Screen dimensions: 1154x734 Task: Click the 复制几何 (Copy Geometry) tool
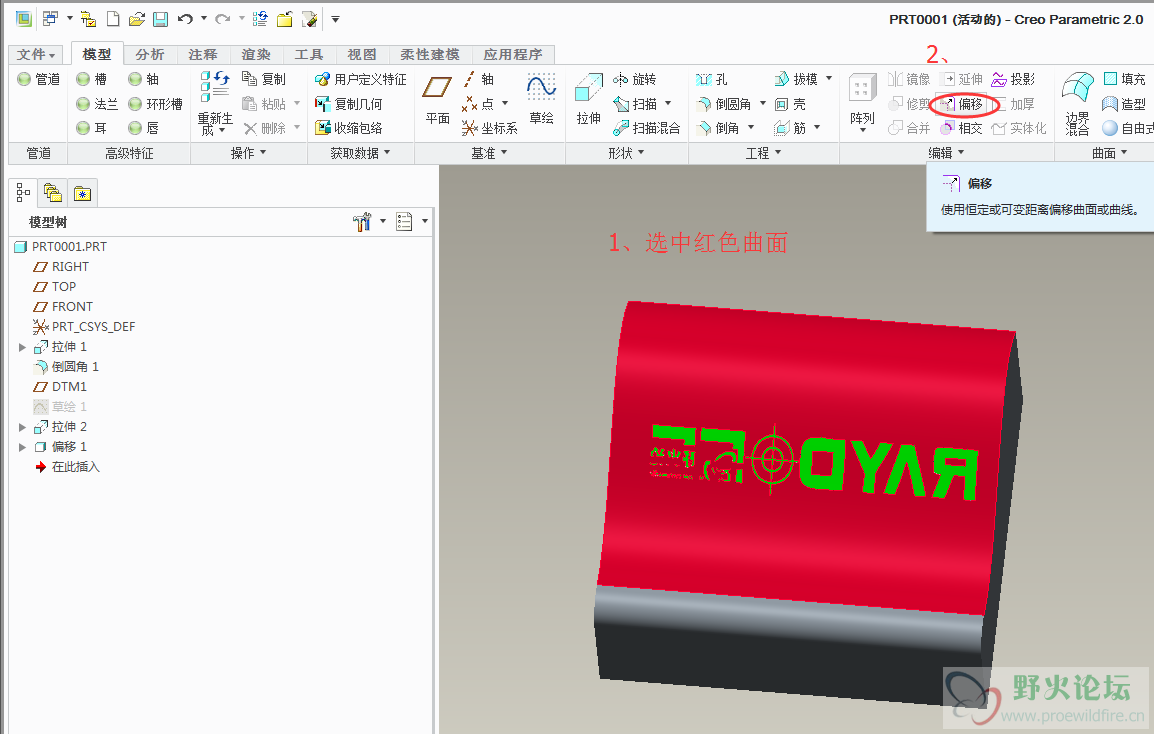tap(349, 104)
